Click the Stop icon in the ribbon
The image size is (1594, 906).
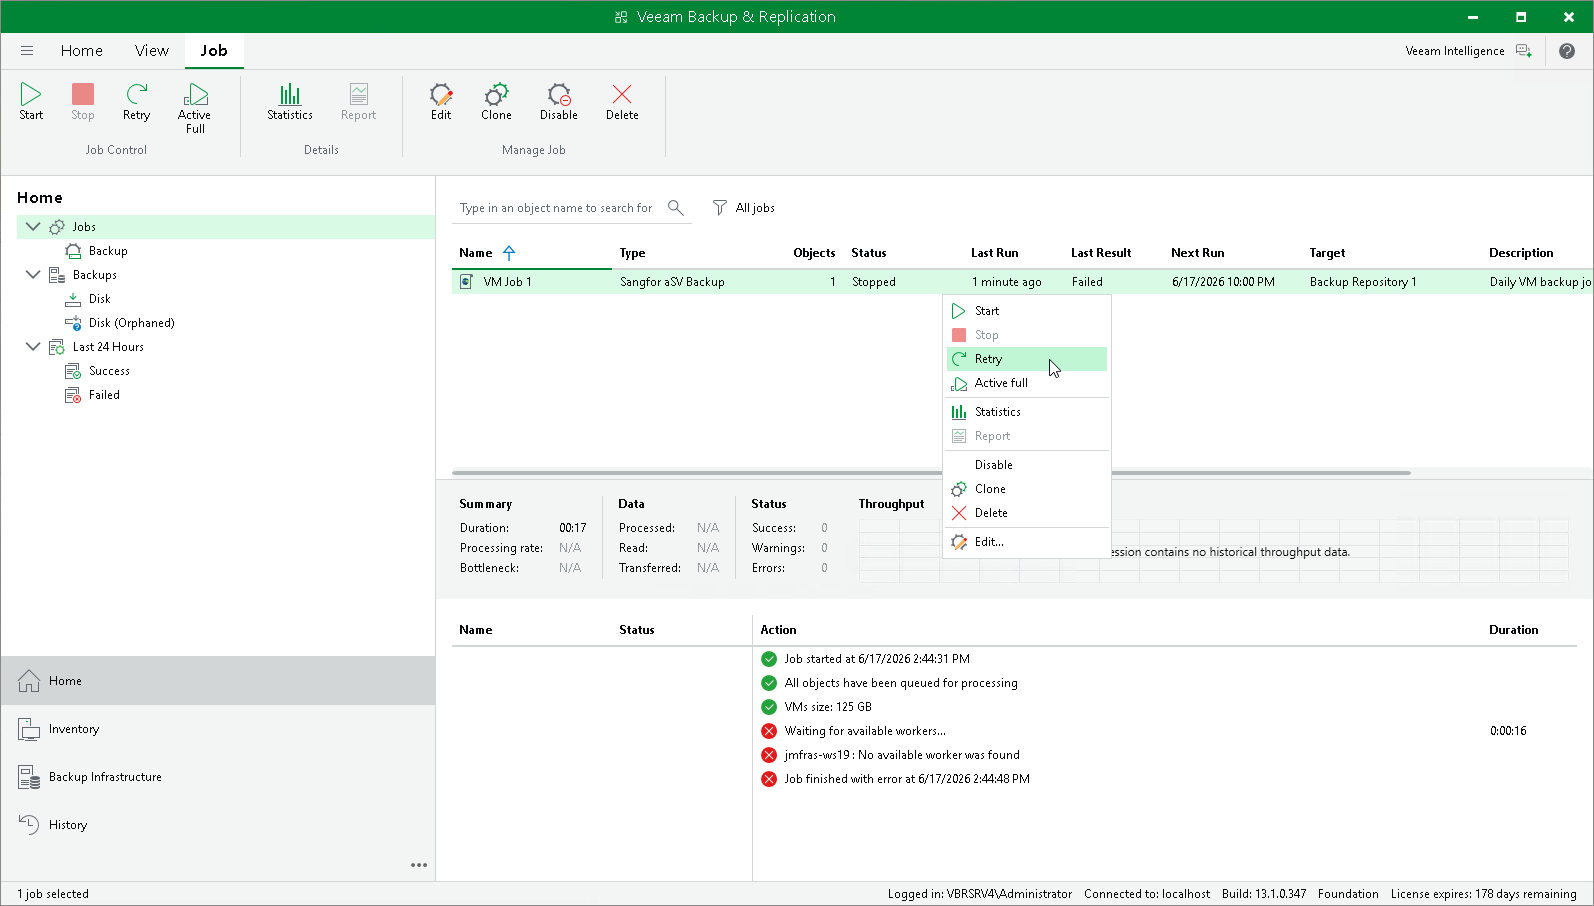point(83,95)
